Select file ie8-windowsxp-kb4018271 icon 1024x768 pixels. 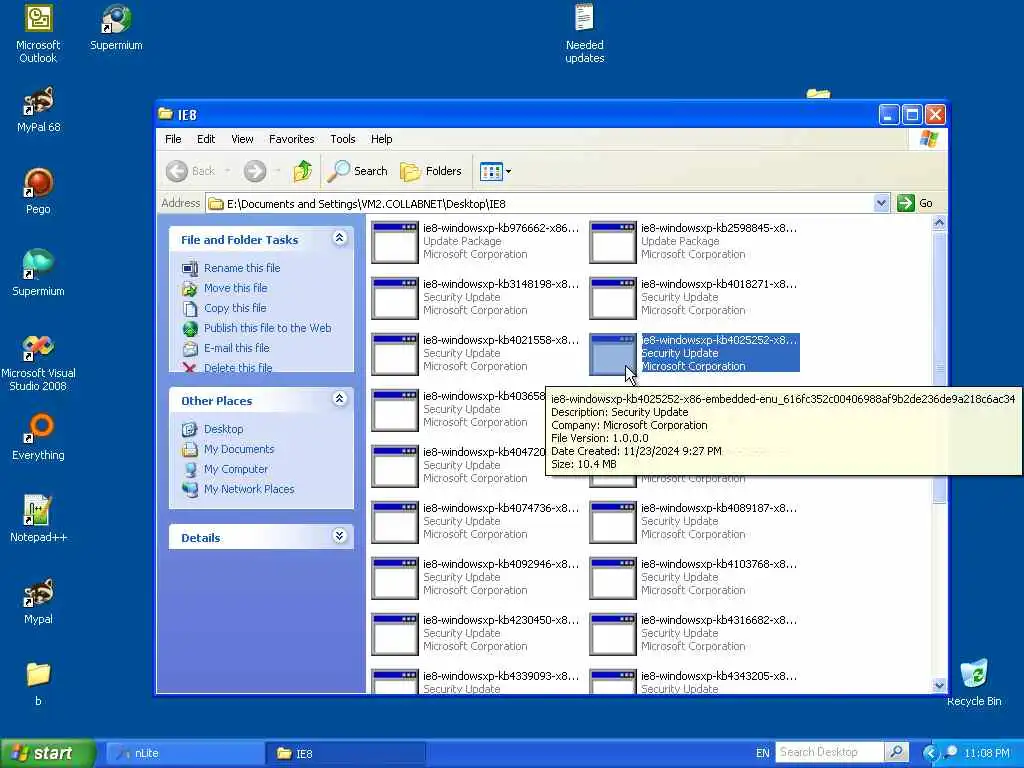pyautogui.click(x=613, y=298)
